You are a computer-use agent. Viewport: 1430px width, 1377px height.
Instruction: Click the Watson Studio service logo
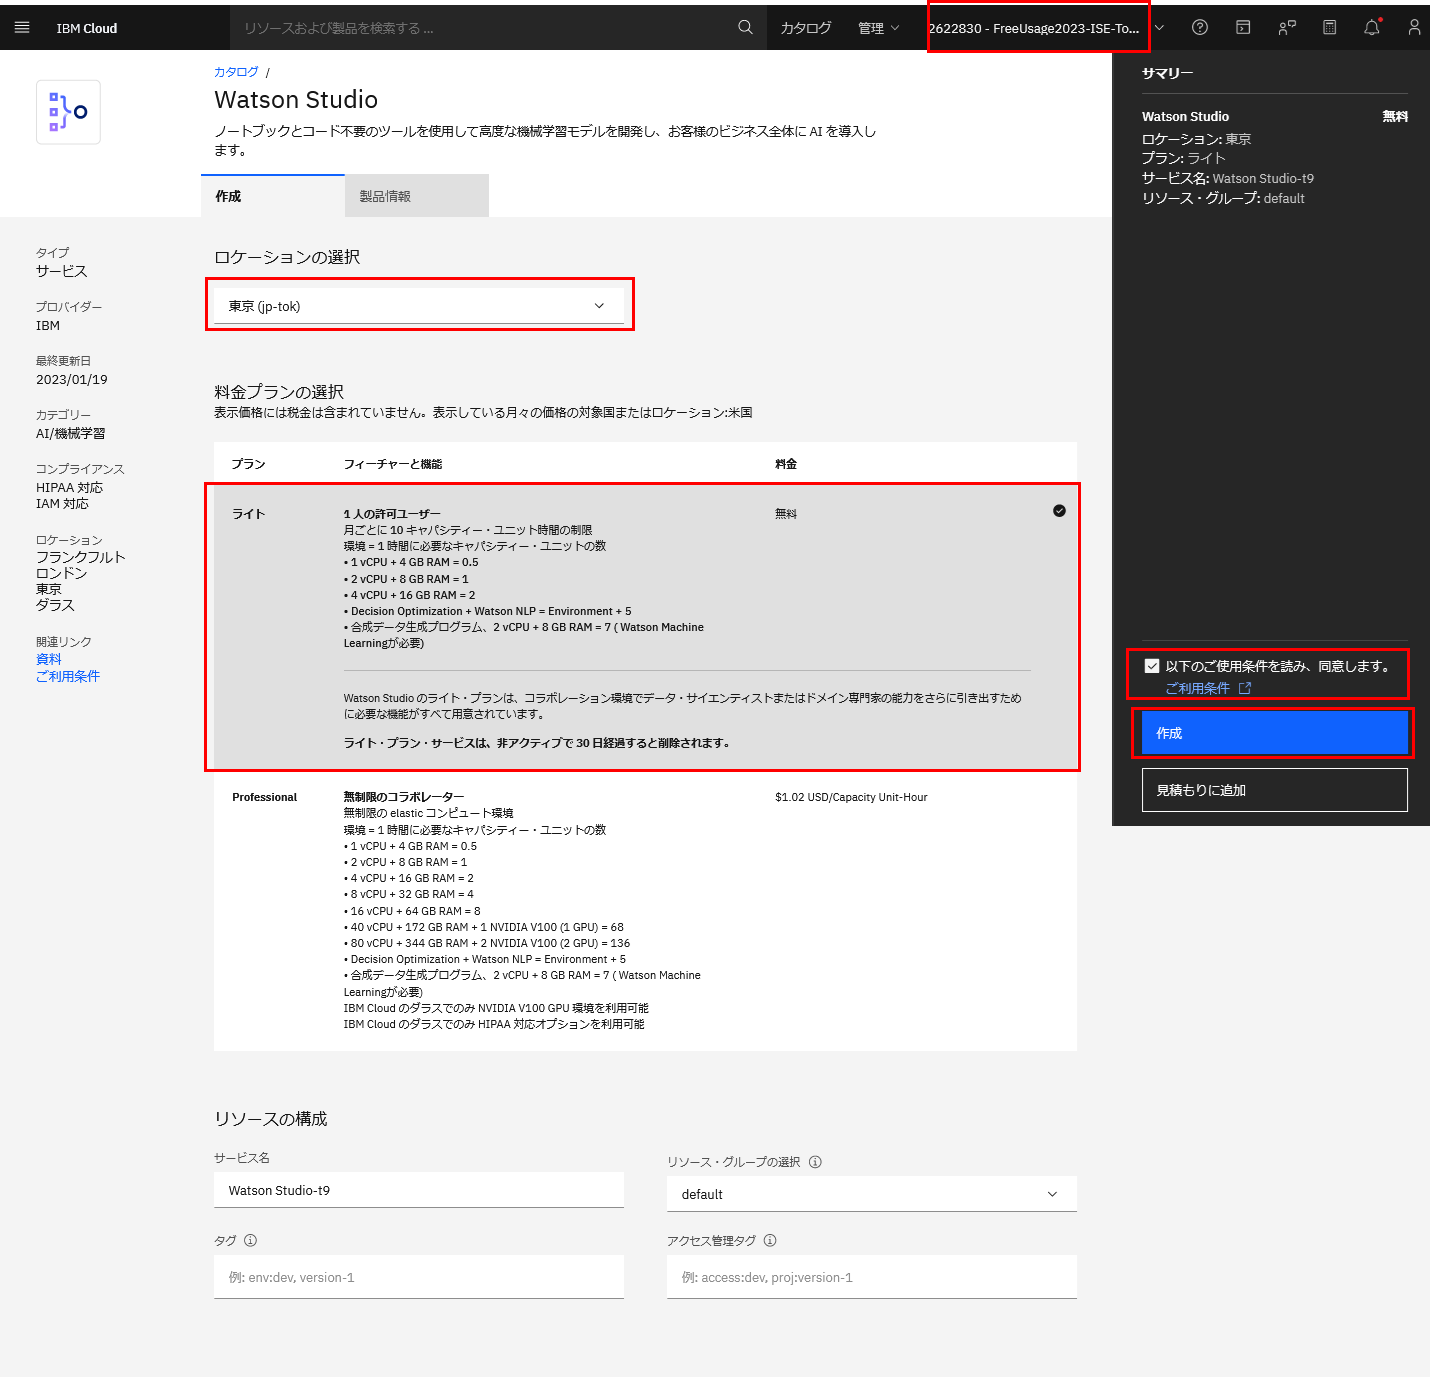[68, 111]
